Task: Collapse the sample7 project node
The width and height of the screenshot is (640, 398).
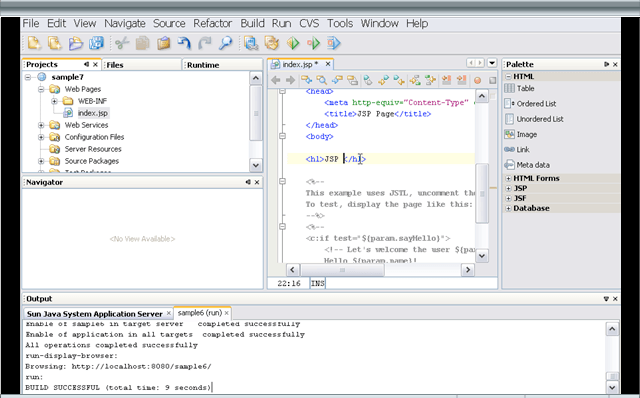Action: pyautogui.click(x=28, y=77)
